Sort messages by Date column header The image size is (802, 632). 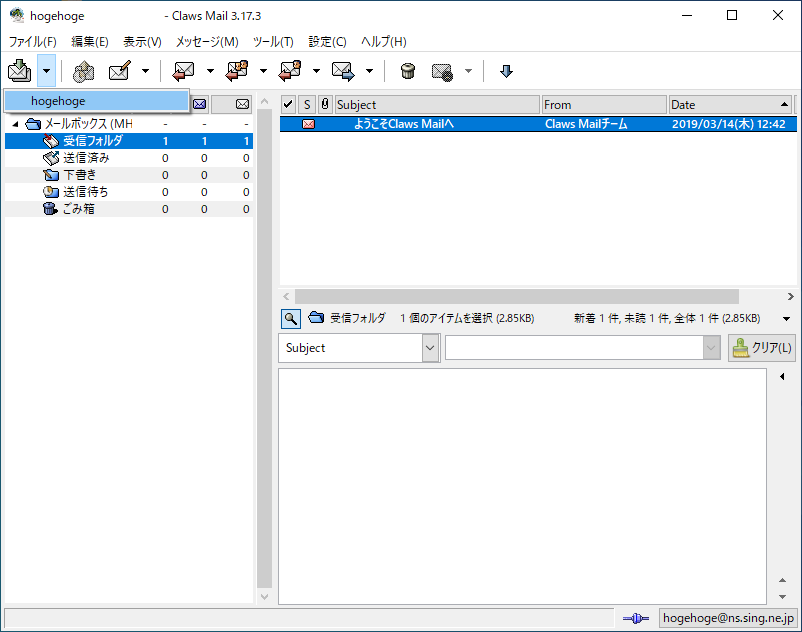pos(730,104)
